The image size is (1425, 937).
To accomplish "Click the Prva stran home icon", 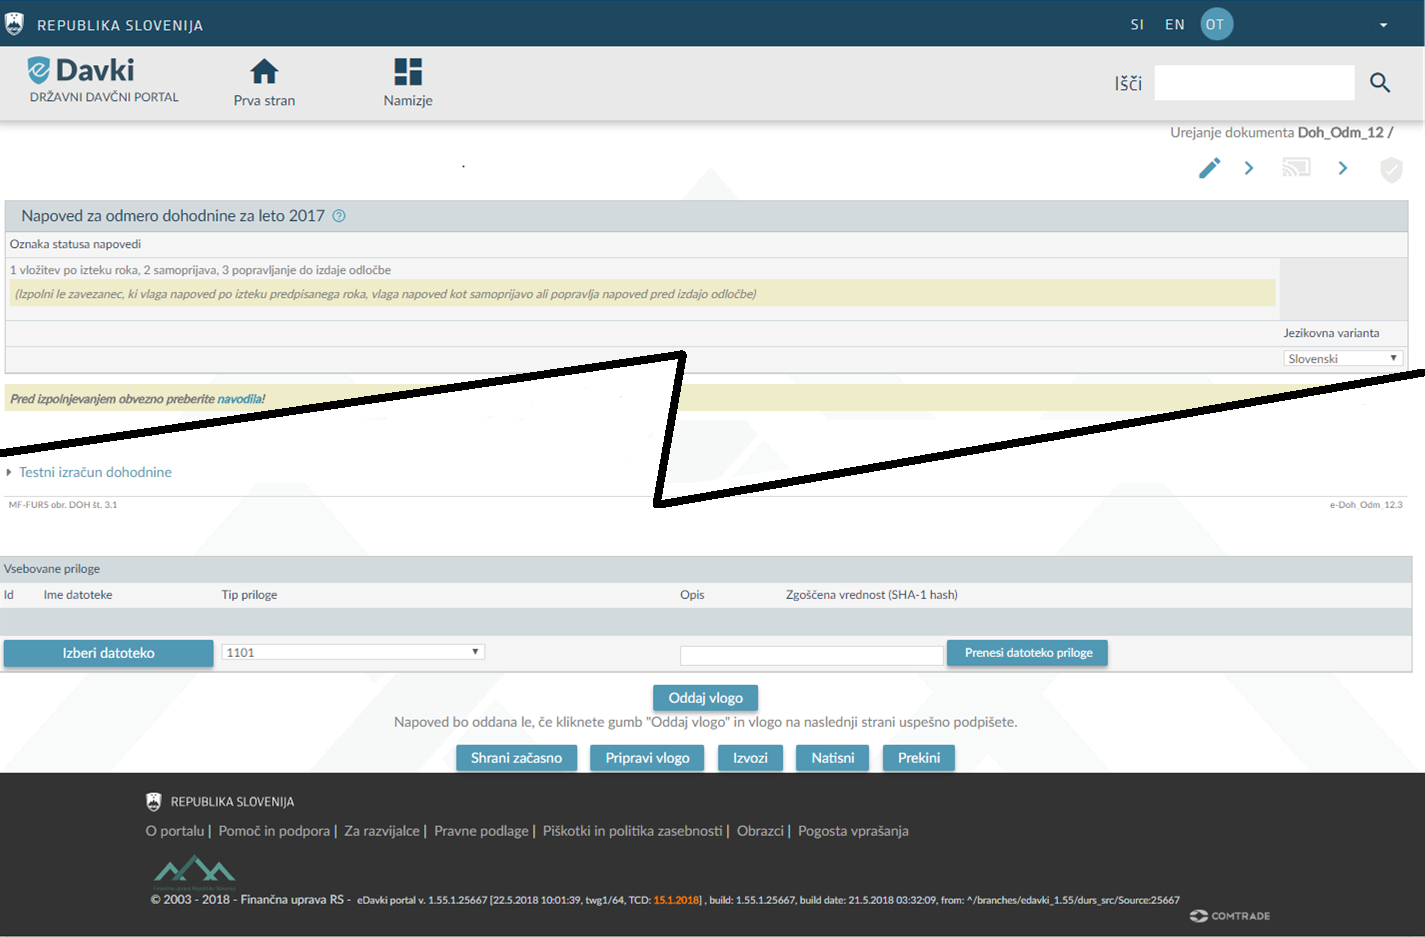I will tap(264, 72).
